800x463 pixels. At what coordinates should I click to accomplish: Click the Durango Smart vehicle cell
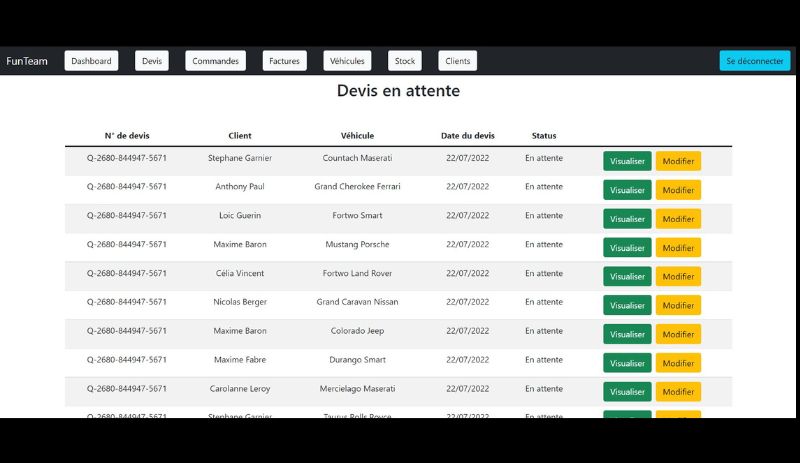(x=357, y=359)
